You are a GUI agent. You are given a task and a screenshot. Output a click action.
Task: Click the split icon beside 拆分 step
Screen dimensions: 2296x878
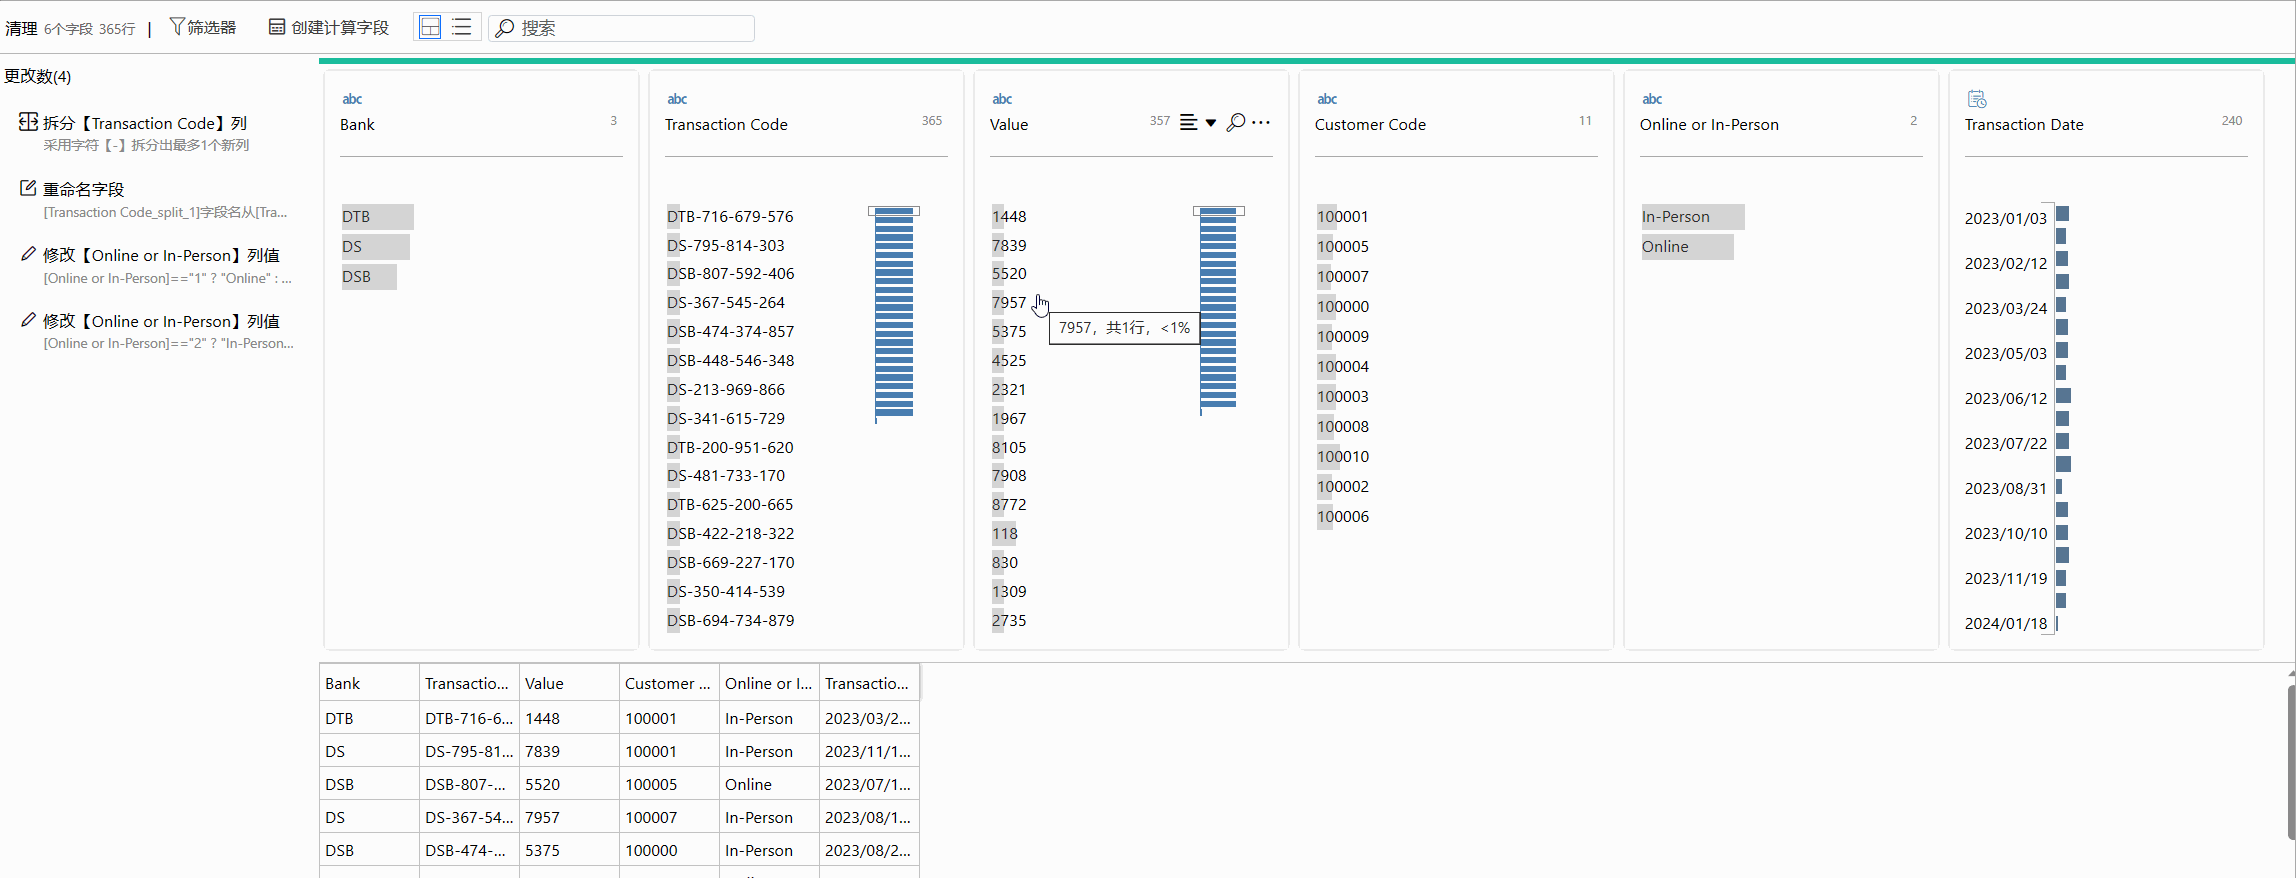coord(28,122)
